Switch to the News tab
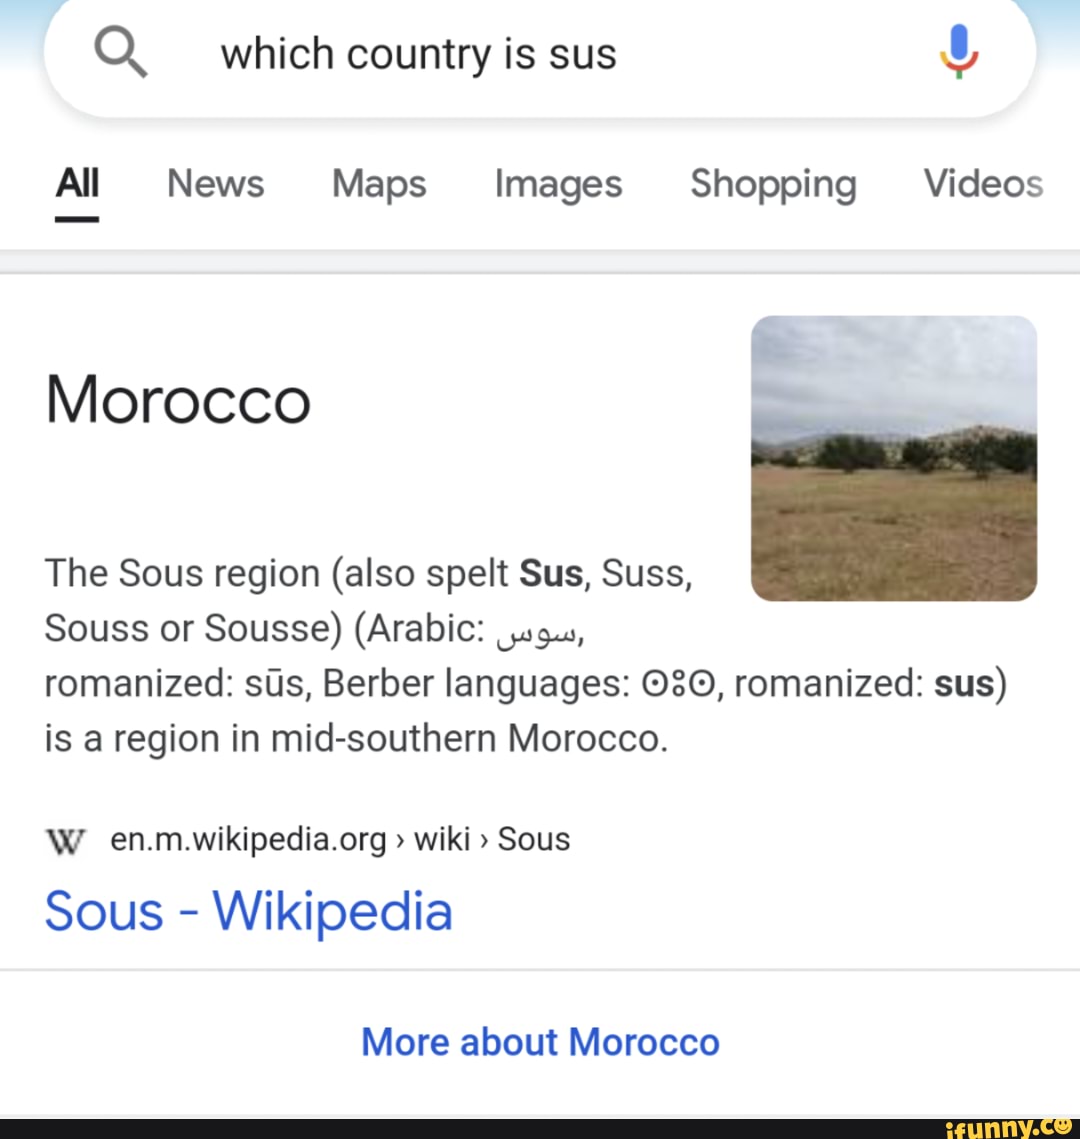This screenshot has width=1080, height=1139. [215, 184]
